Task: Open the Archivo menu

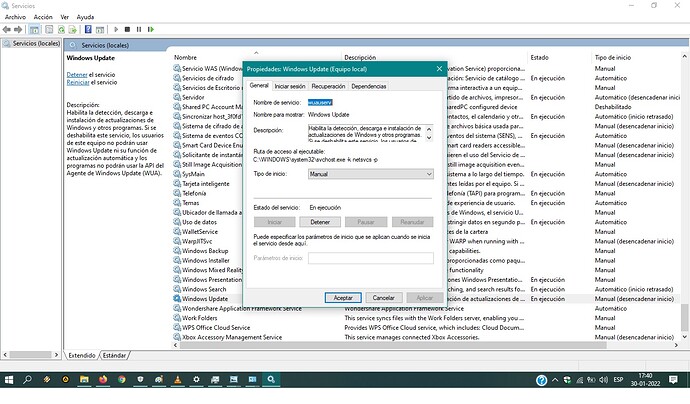Action: coord(15,17)
